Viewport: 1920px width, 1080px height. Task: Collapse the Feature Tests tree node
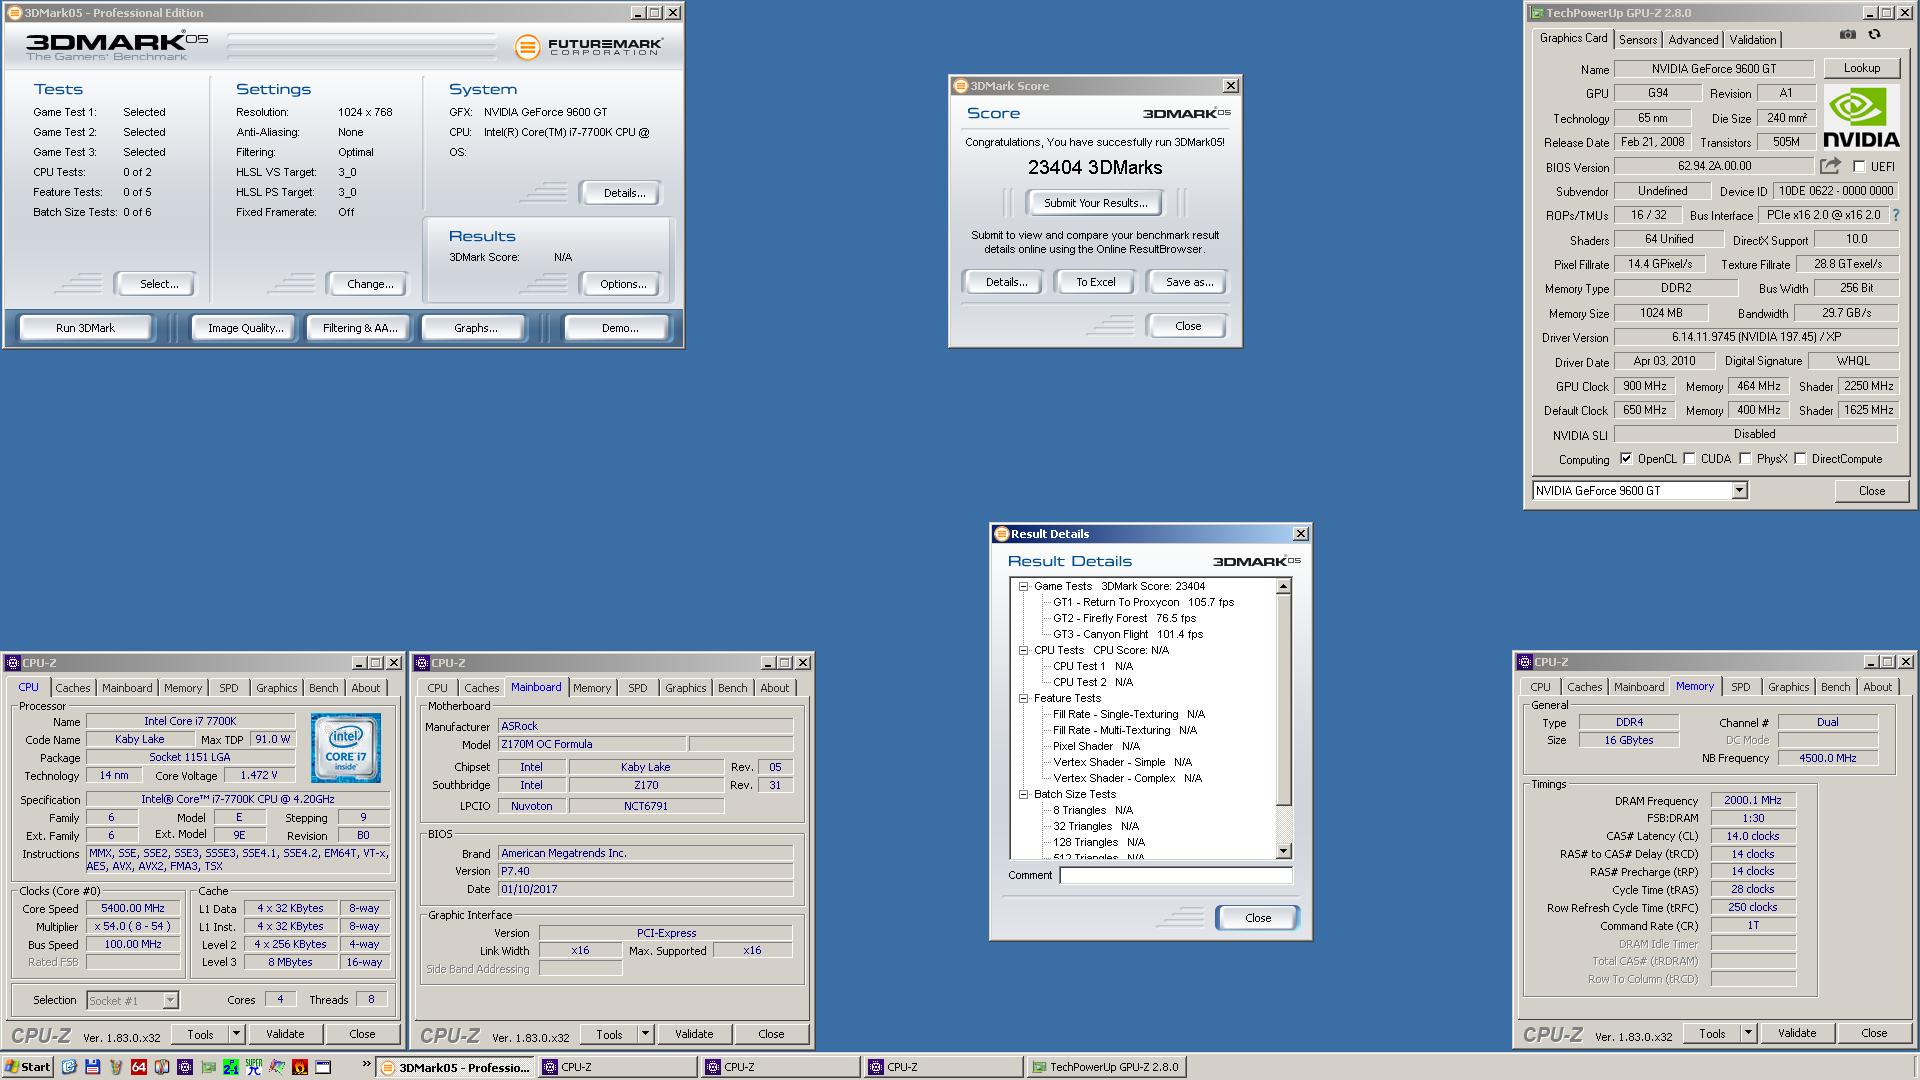click(1024, 699)
